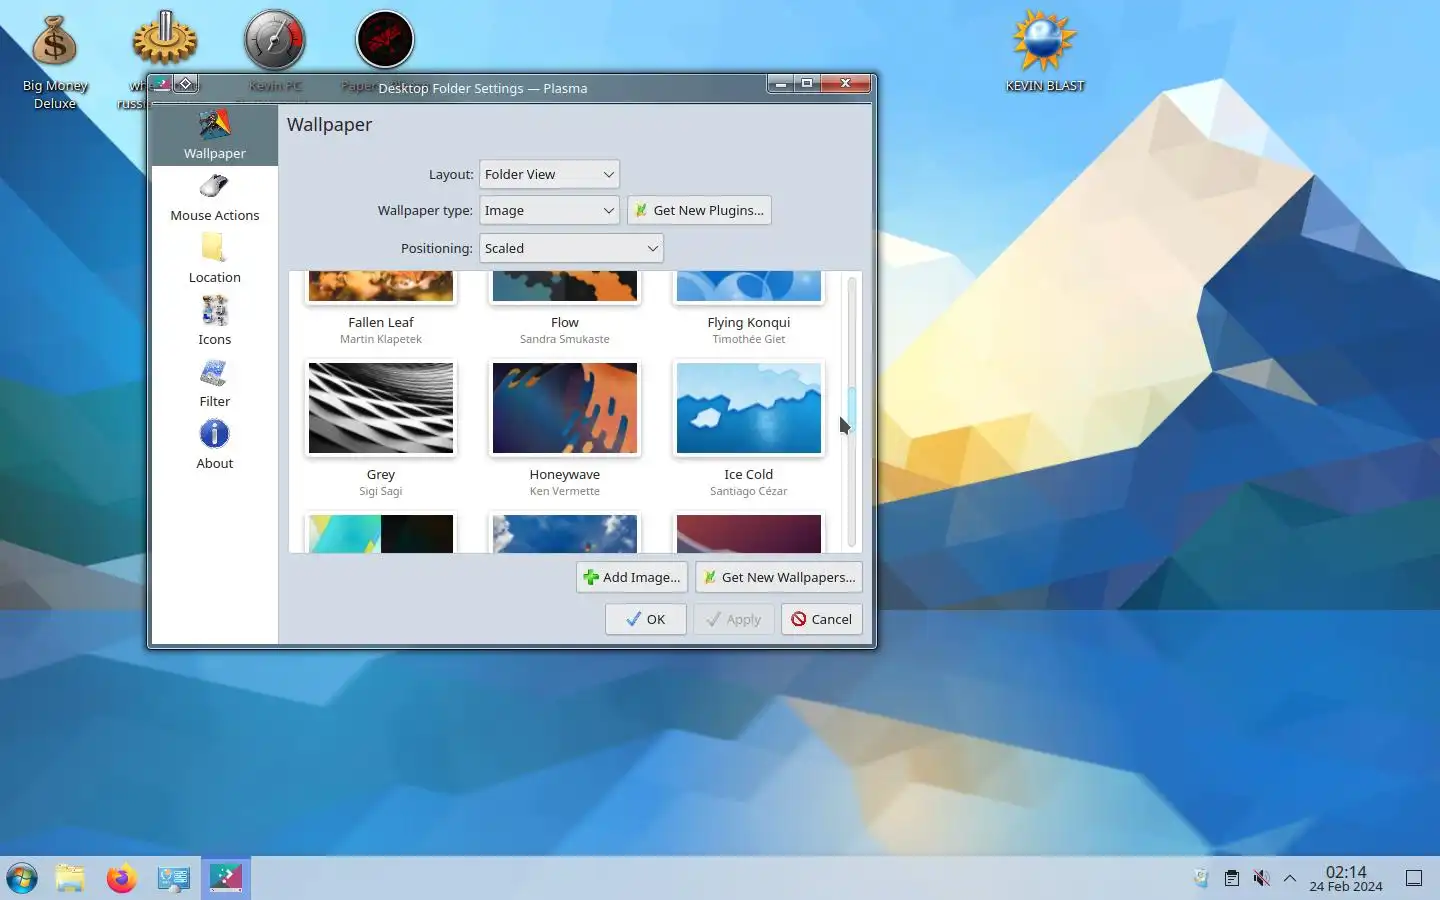The height and width of the screenshot is (900, 1440).
Task: Click Get New Wallpapers button
Action: (x=779, y=577)
